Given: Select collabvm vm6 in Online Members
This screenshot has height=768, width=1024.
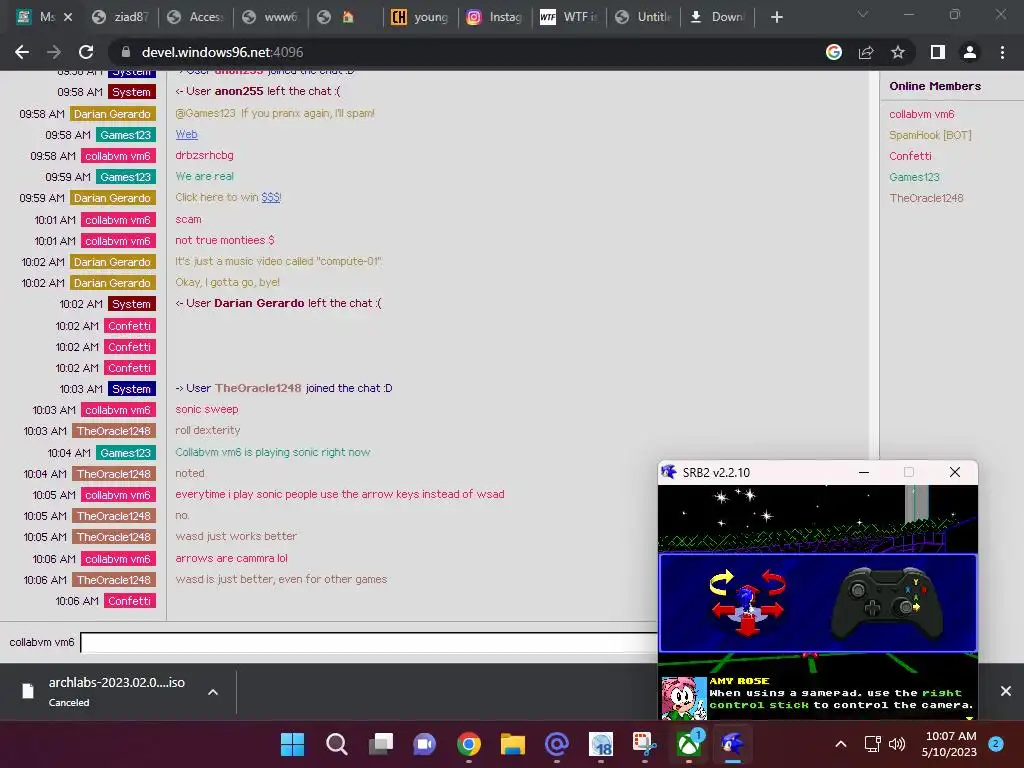Looking at the screenshot, I should 921,114.
